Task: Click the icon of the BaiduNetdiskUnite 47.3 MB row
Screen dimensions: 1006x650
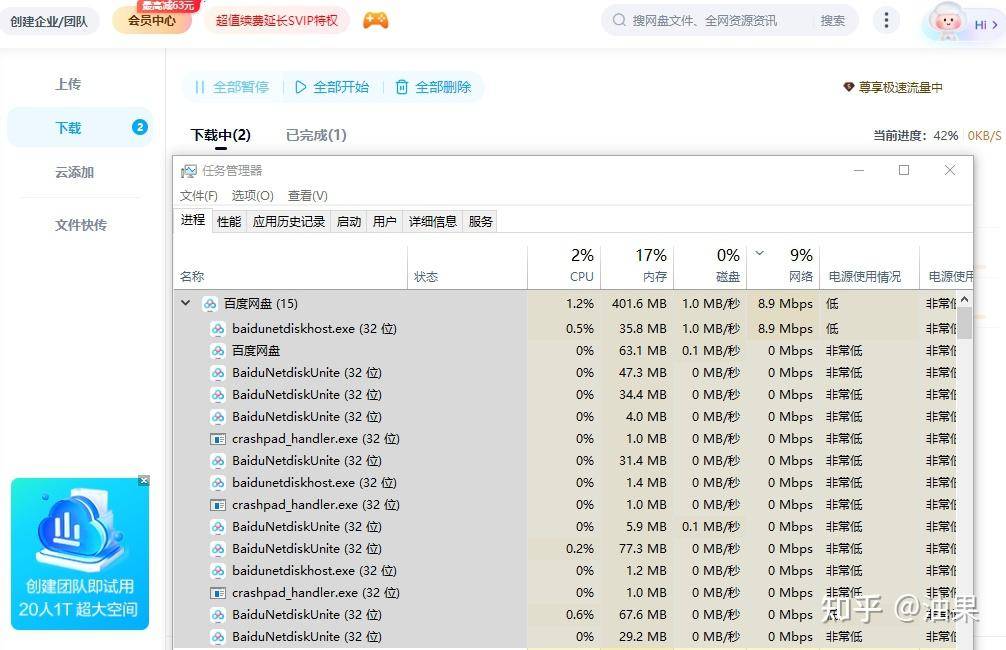Action: (218, 373)
